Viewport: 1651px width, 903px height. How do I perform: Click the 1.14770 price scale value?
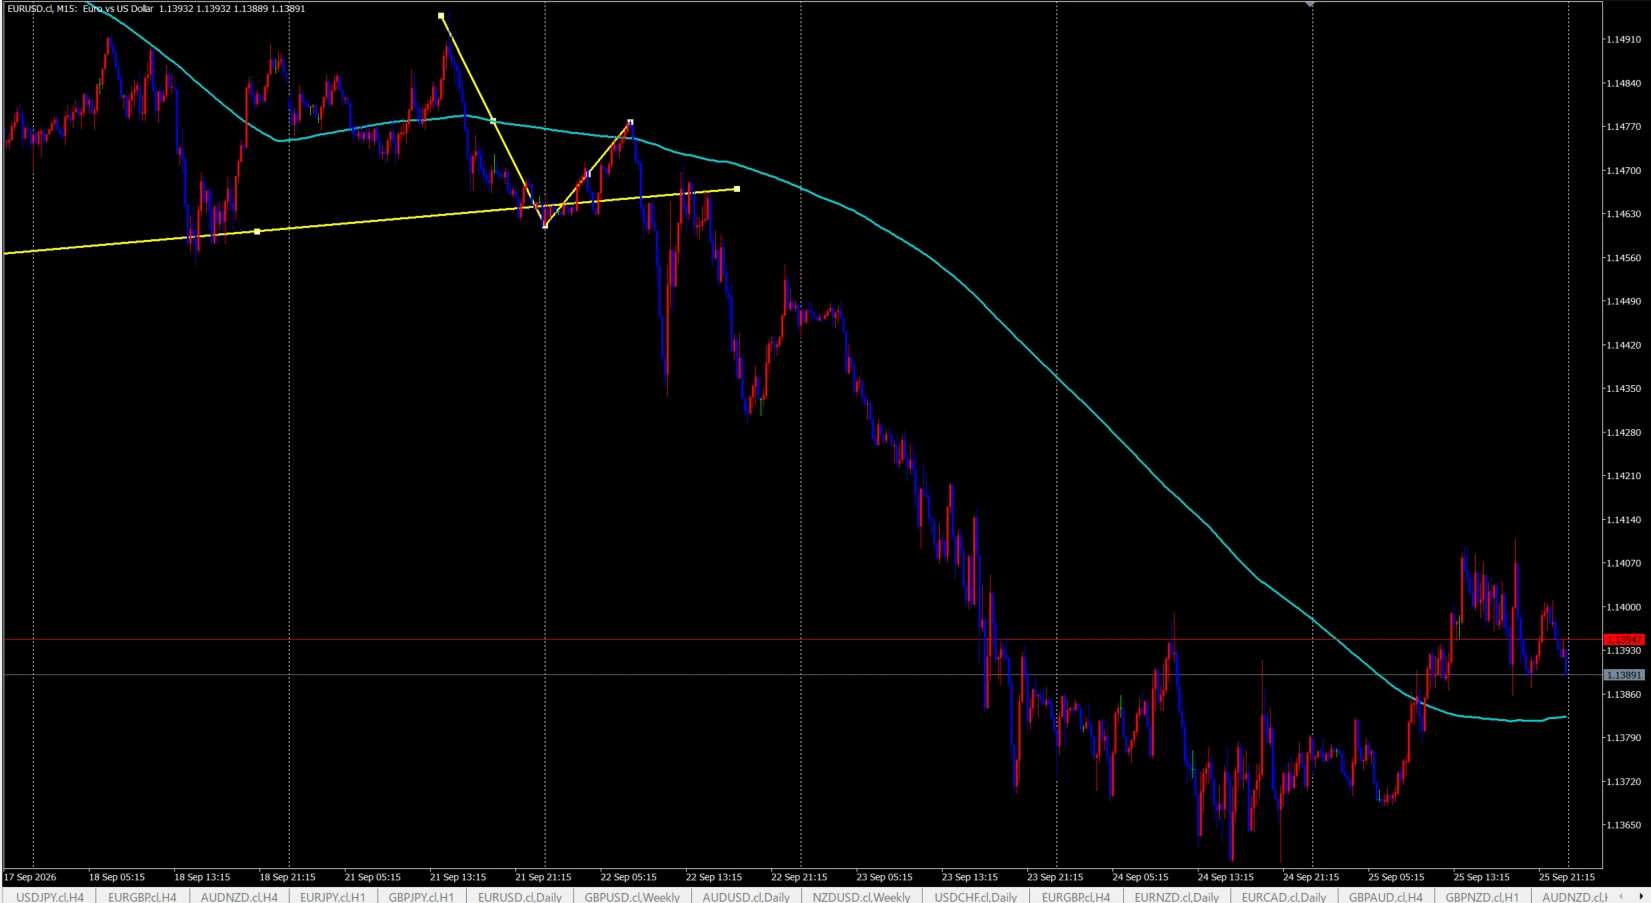pos(1623,127)
